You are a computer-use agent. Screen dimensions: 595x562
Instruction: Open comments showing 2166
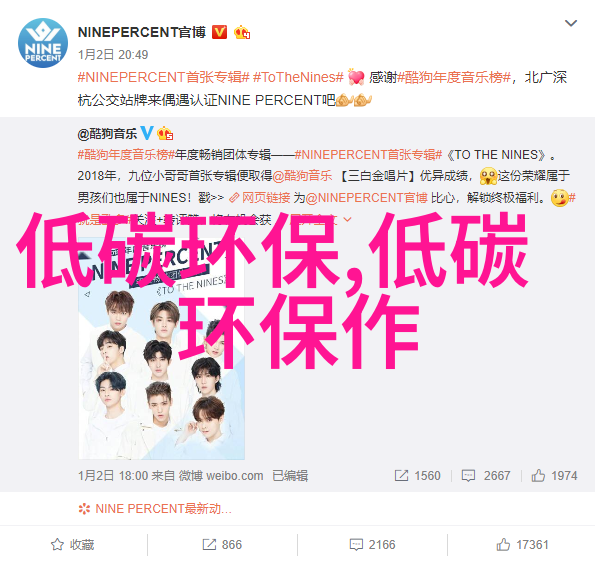[372, 545]
